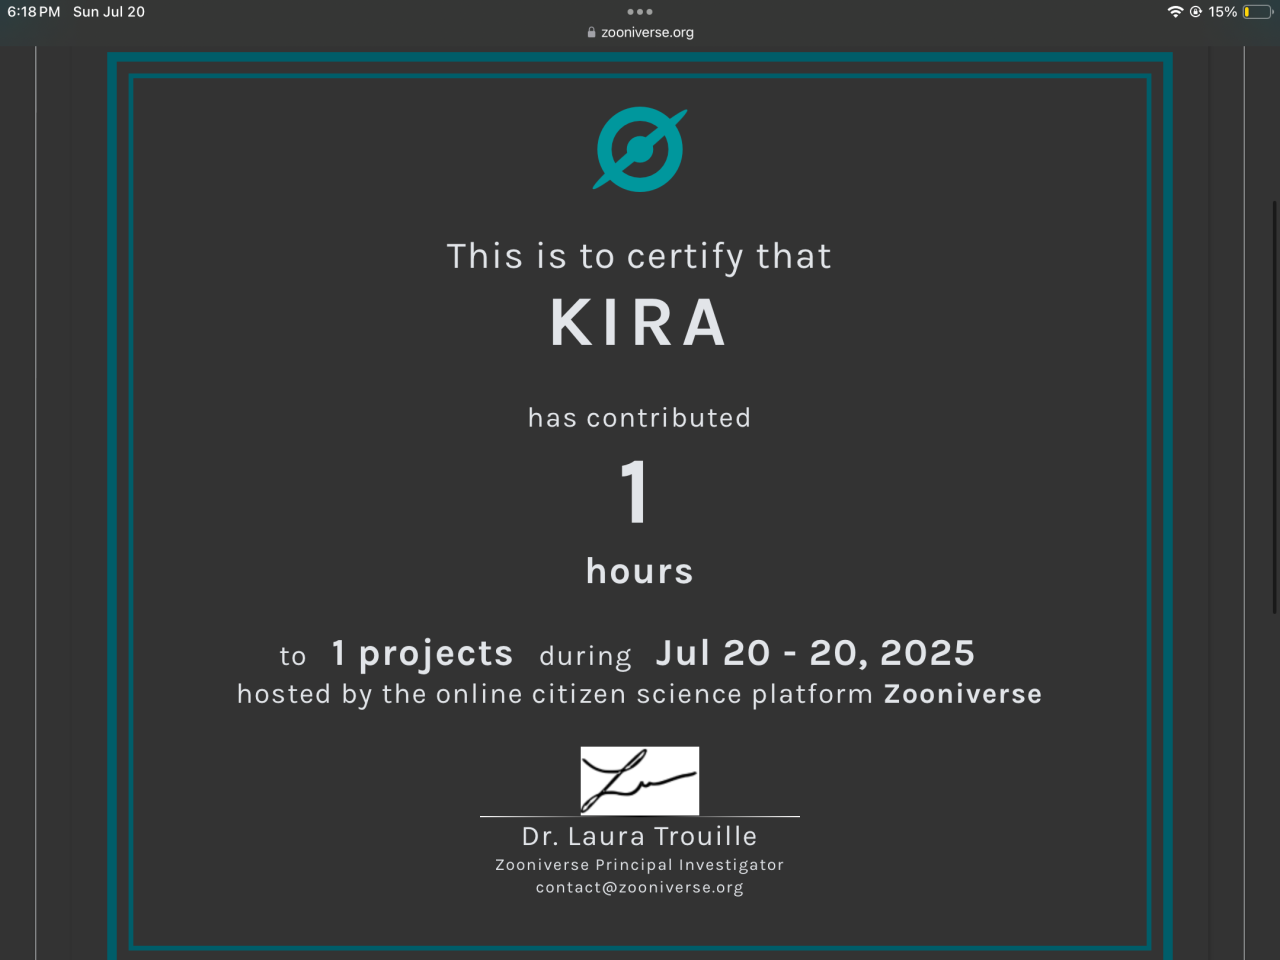Tap the padlock icon beside zooniverse.org
This screenshot has height=960, width=1280.
click(591, 32)
